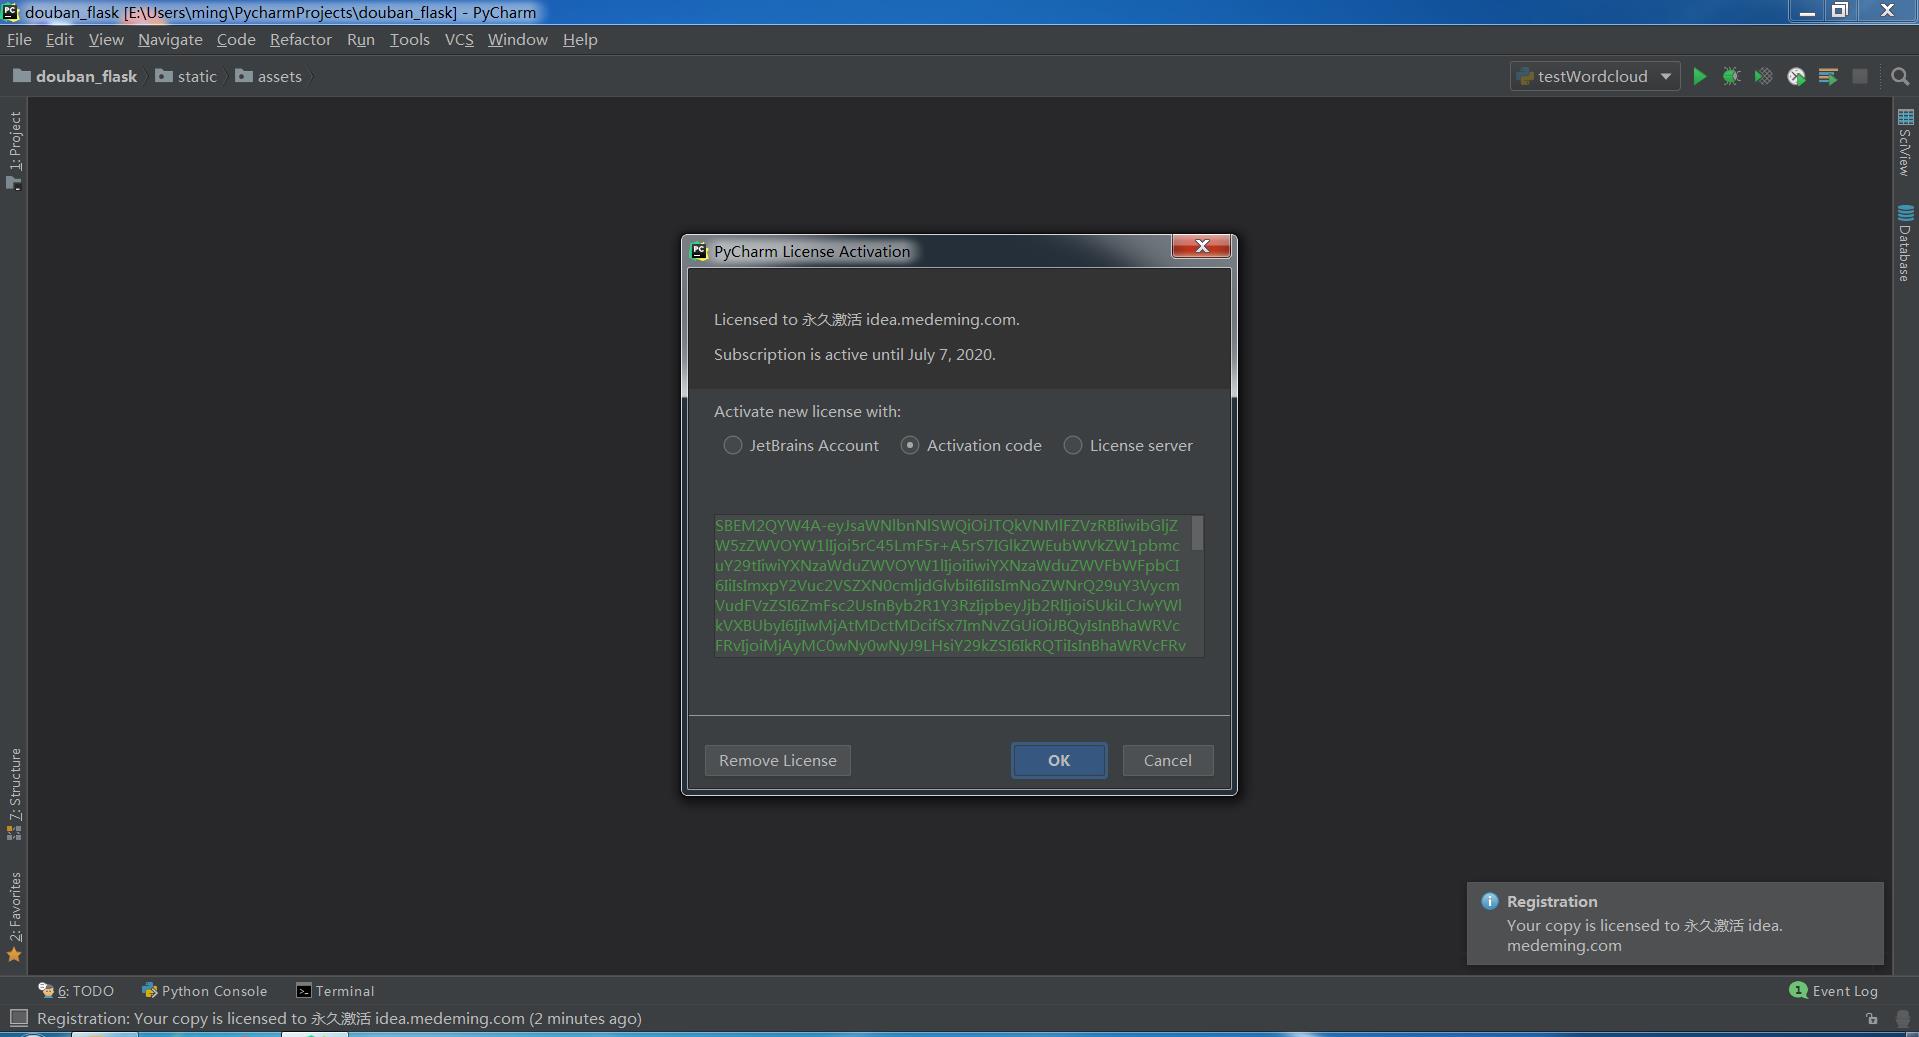Open the Refactor menu
1919x1037 pixels.
click(x=300, y=39)
